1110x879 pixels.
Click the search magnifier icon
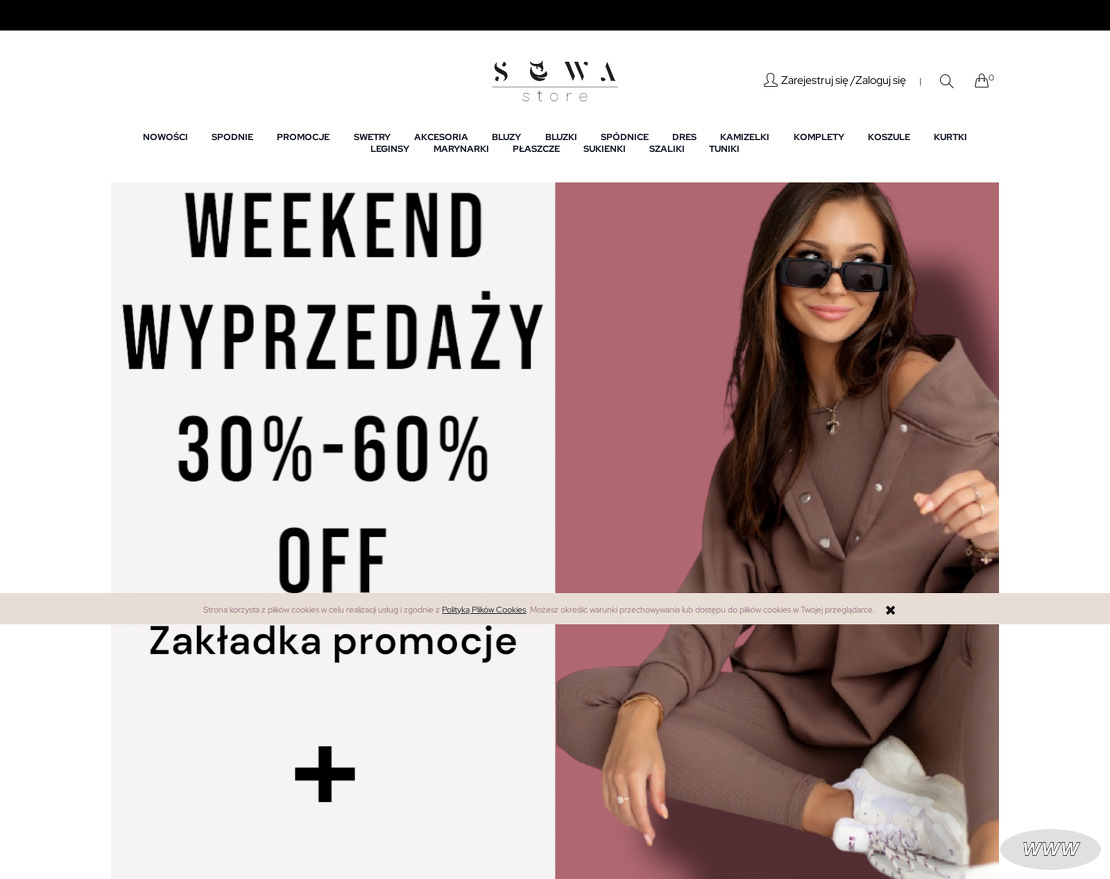pyautogui.click(x=946, y=81)
